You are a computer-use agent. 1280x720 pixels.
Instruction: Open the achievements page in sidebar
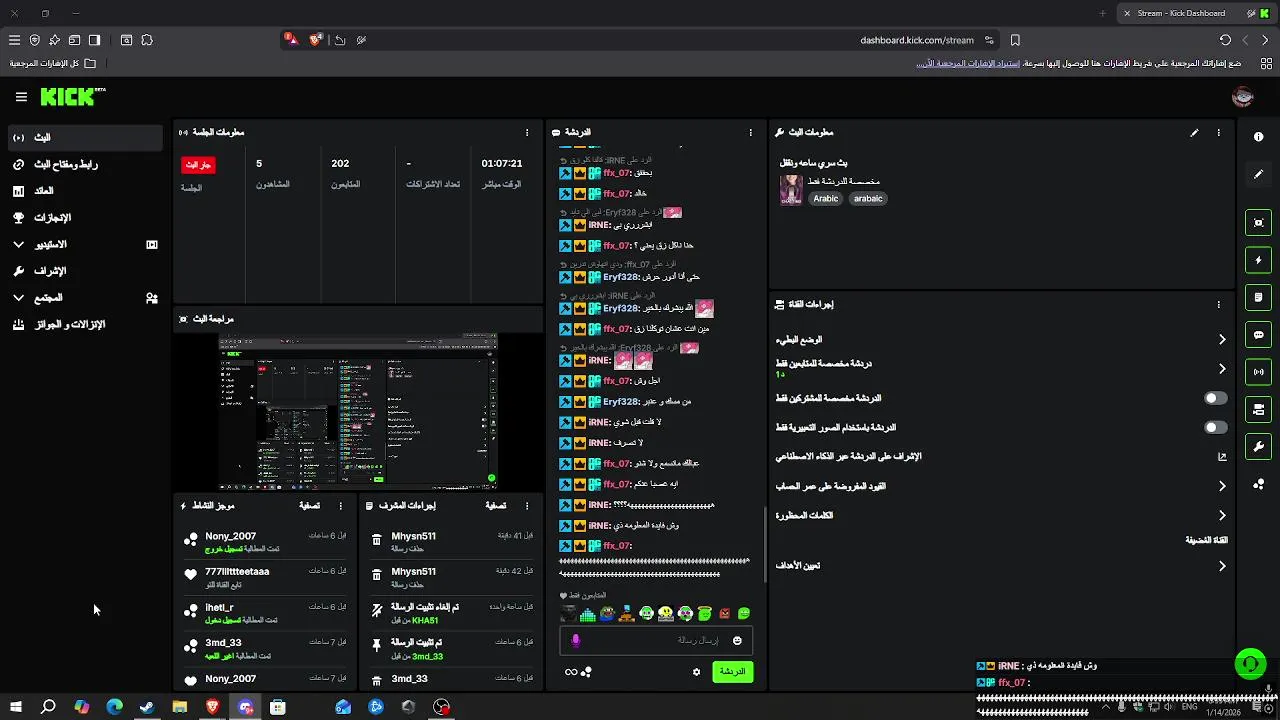pos(85,218)
